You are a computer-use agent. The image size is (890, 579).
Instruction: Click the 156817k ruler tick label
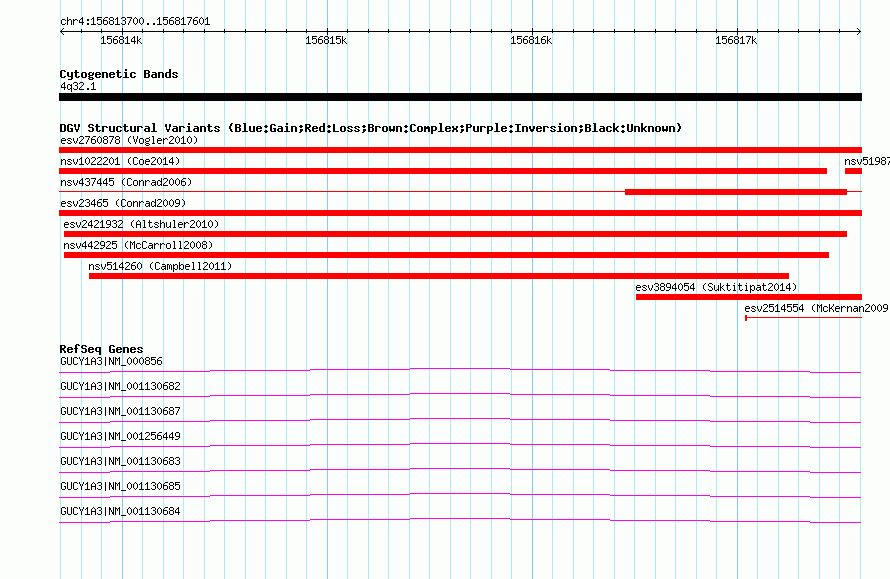point(736,40)
